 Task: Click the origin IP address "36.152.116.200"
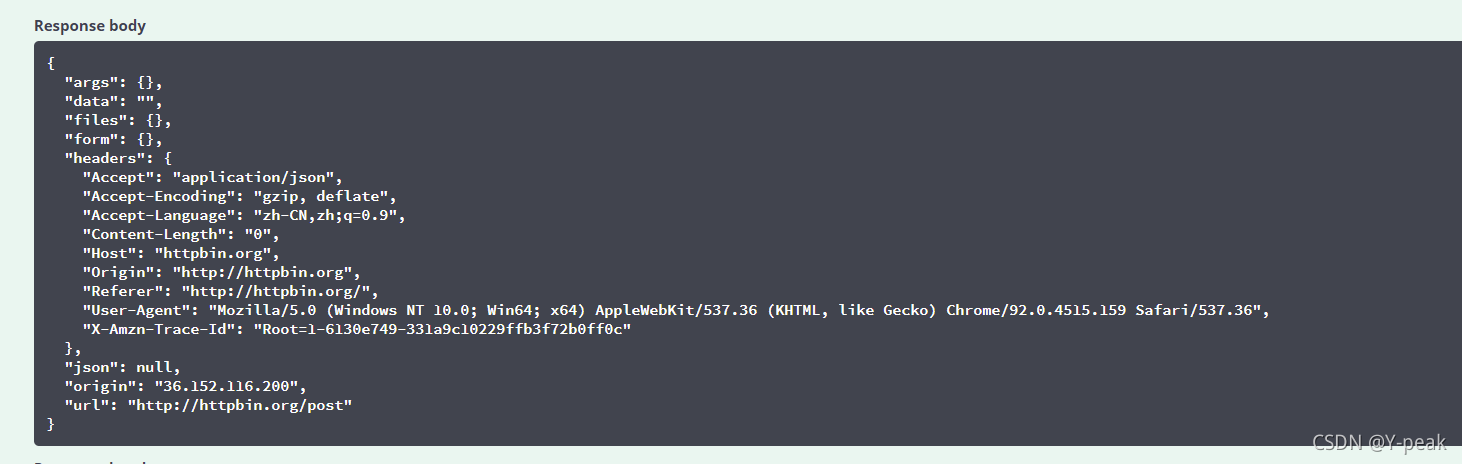point(229,386)
